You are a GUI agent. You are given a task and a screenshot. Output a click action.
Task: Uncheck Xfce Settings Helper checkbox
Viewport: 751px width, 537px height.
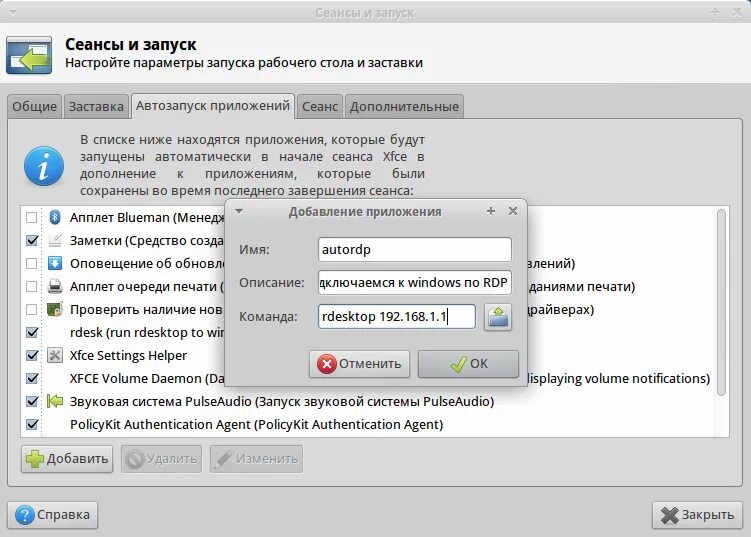pyautogui.click(x=32, y=355)
